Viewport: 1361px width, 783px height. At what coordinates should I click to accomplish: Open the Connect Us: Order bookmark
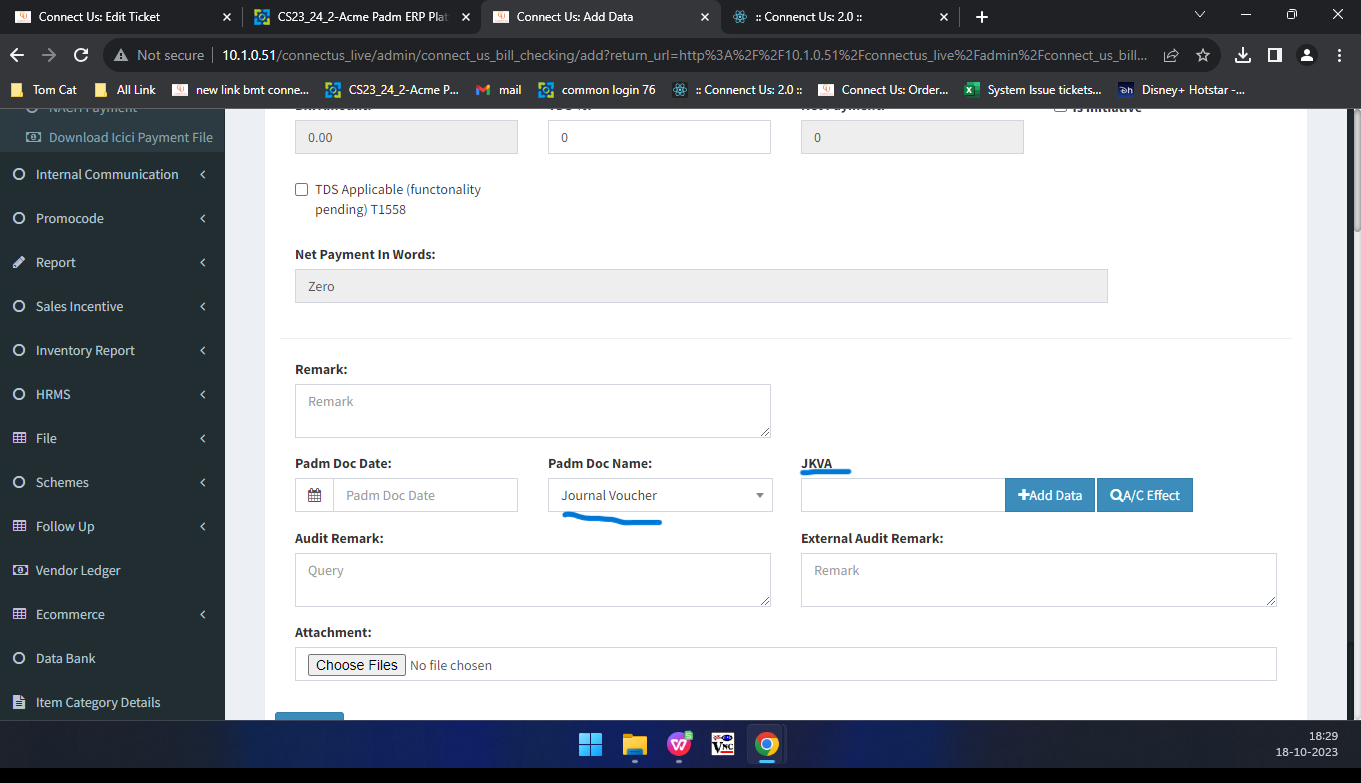click(x=883, y=89)
